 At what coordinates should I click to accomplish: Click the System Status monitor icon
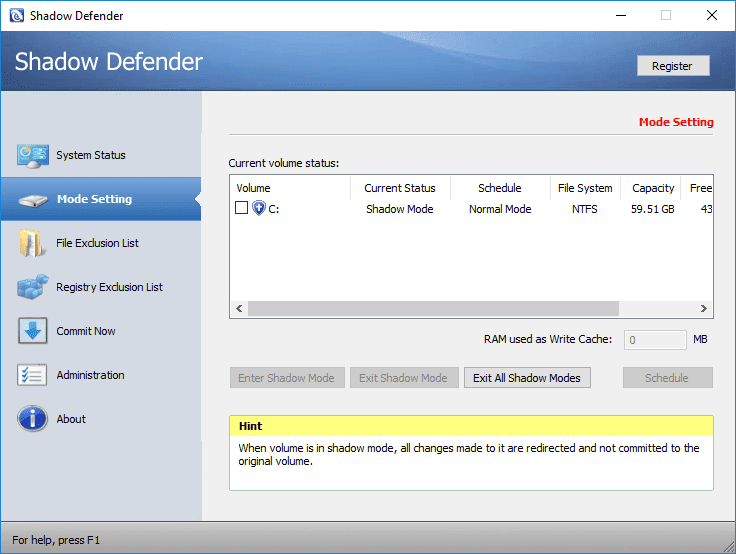coord(32,155)
